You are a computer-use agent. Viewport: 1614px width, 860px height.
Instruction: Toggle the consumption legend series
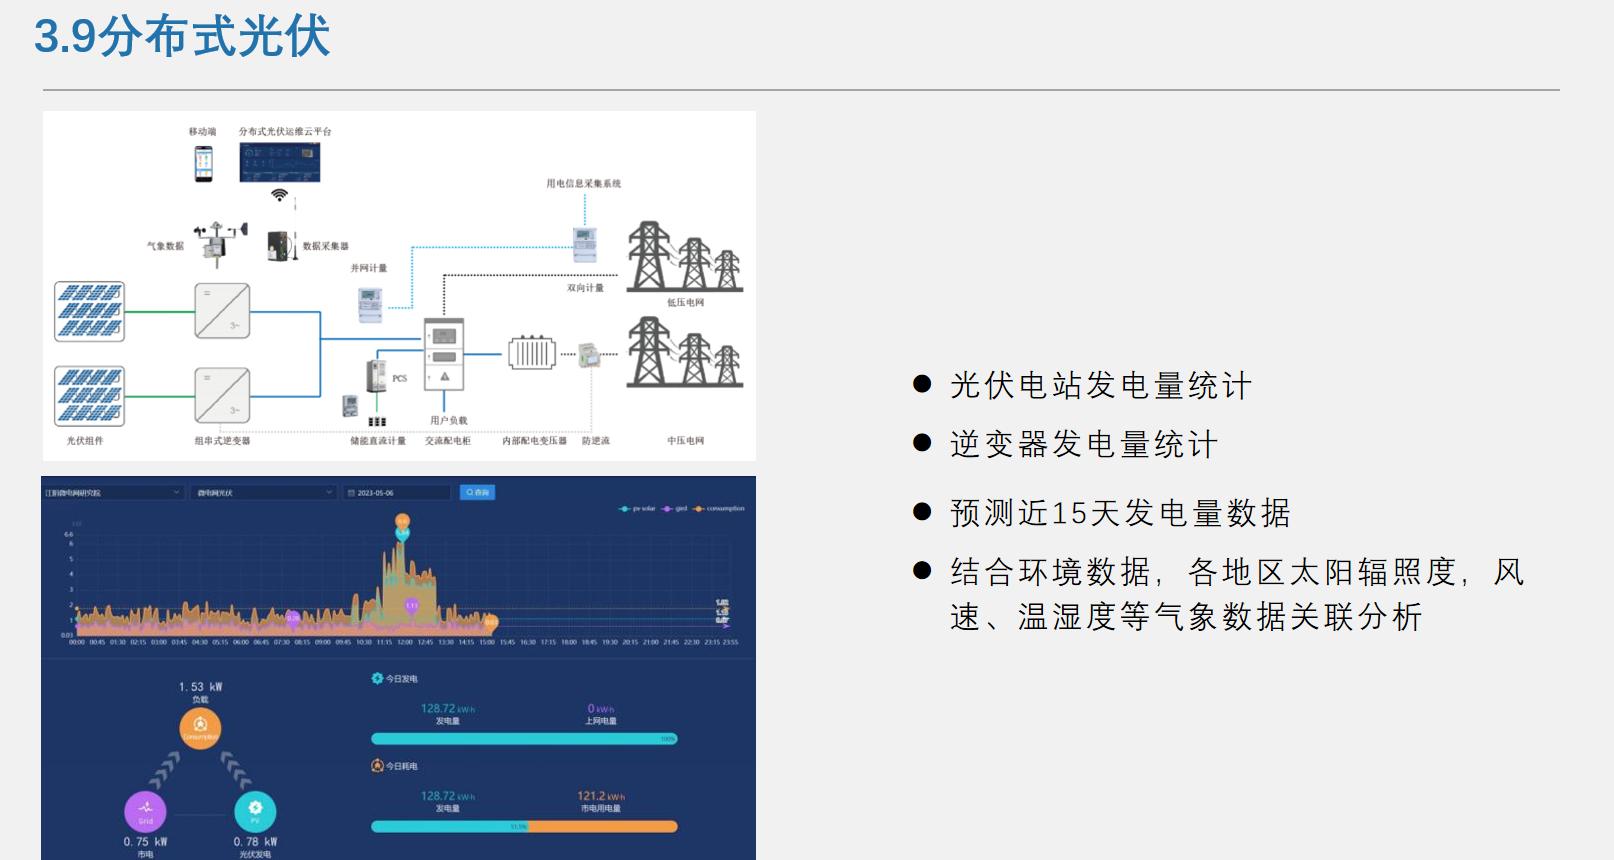click(x=719, y=508)
